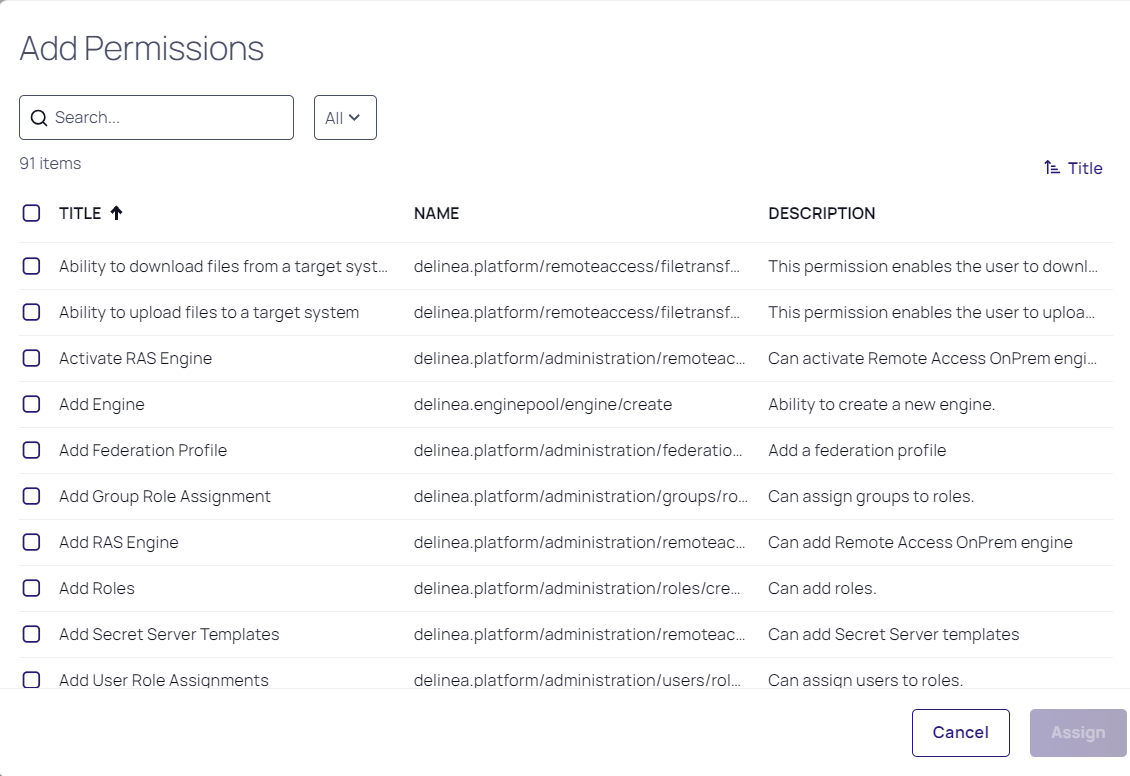Image resolution: width=1130 pixels, height=776 pixels.
Task: Click the magnifying glass search icon
Action: pos(39,117)
